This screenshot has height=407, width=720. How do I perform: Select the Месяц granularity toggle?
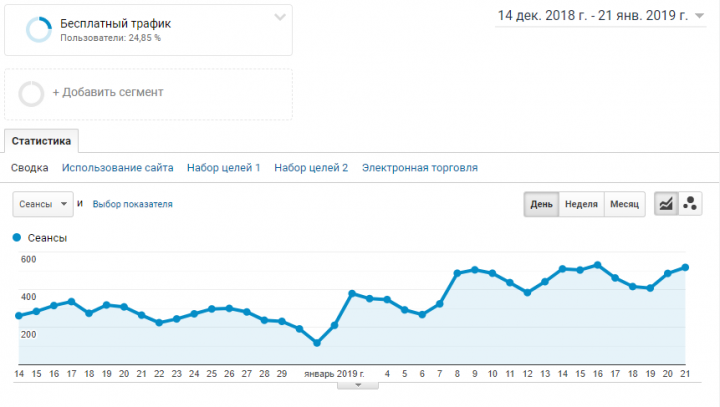coord(624,204)
